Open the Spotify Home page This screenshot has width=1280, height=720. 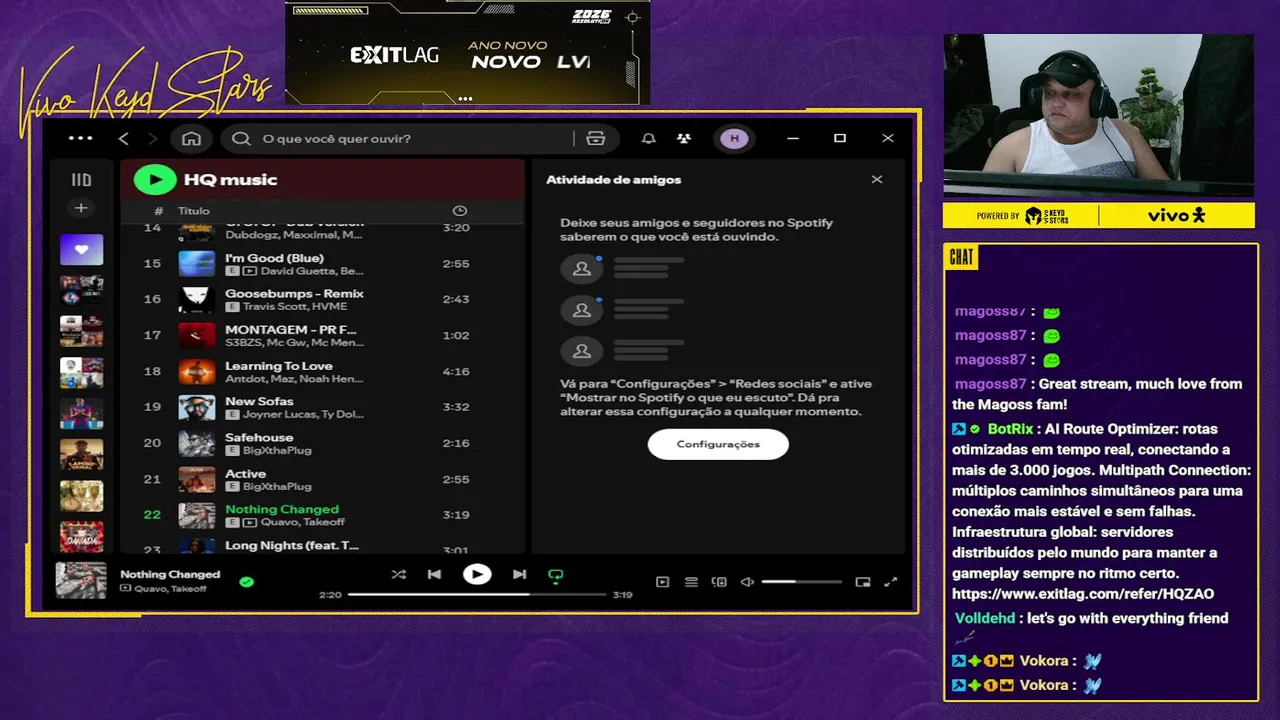191,138
